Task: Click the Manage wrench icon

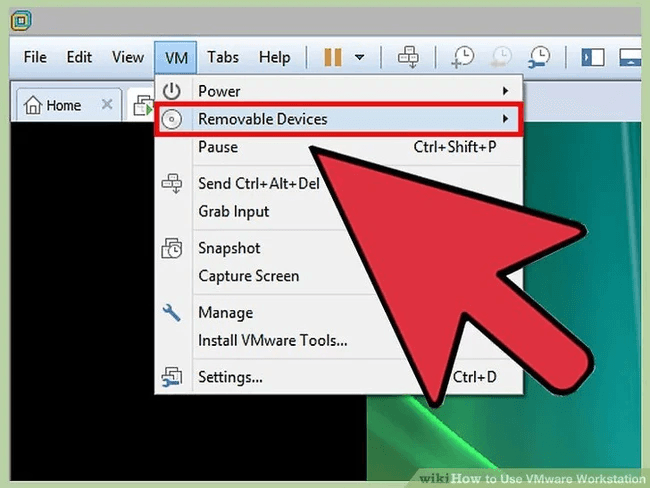Action: [171, 313]
